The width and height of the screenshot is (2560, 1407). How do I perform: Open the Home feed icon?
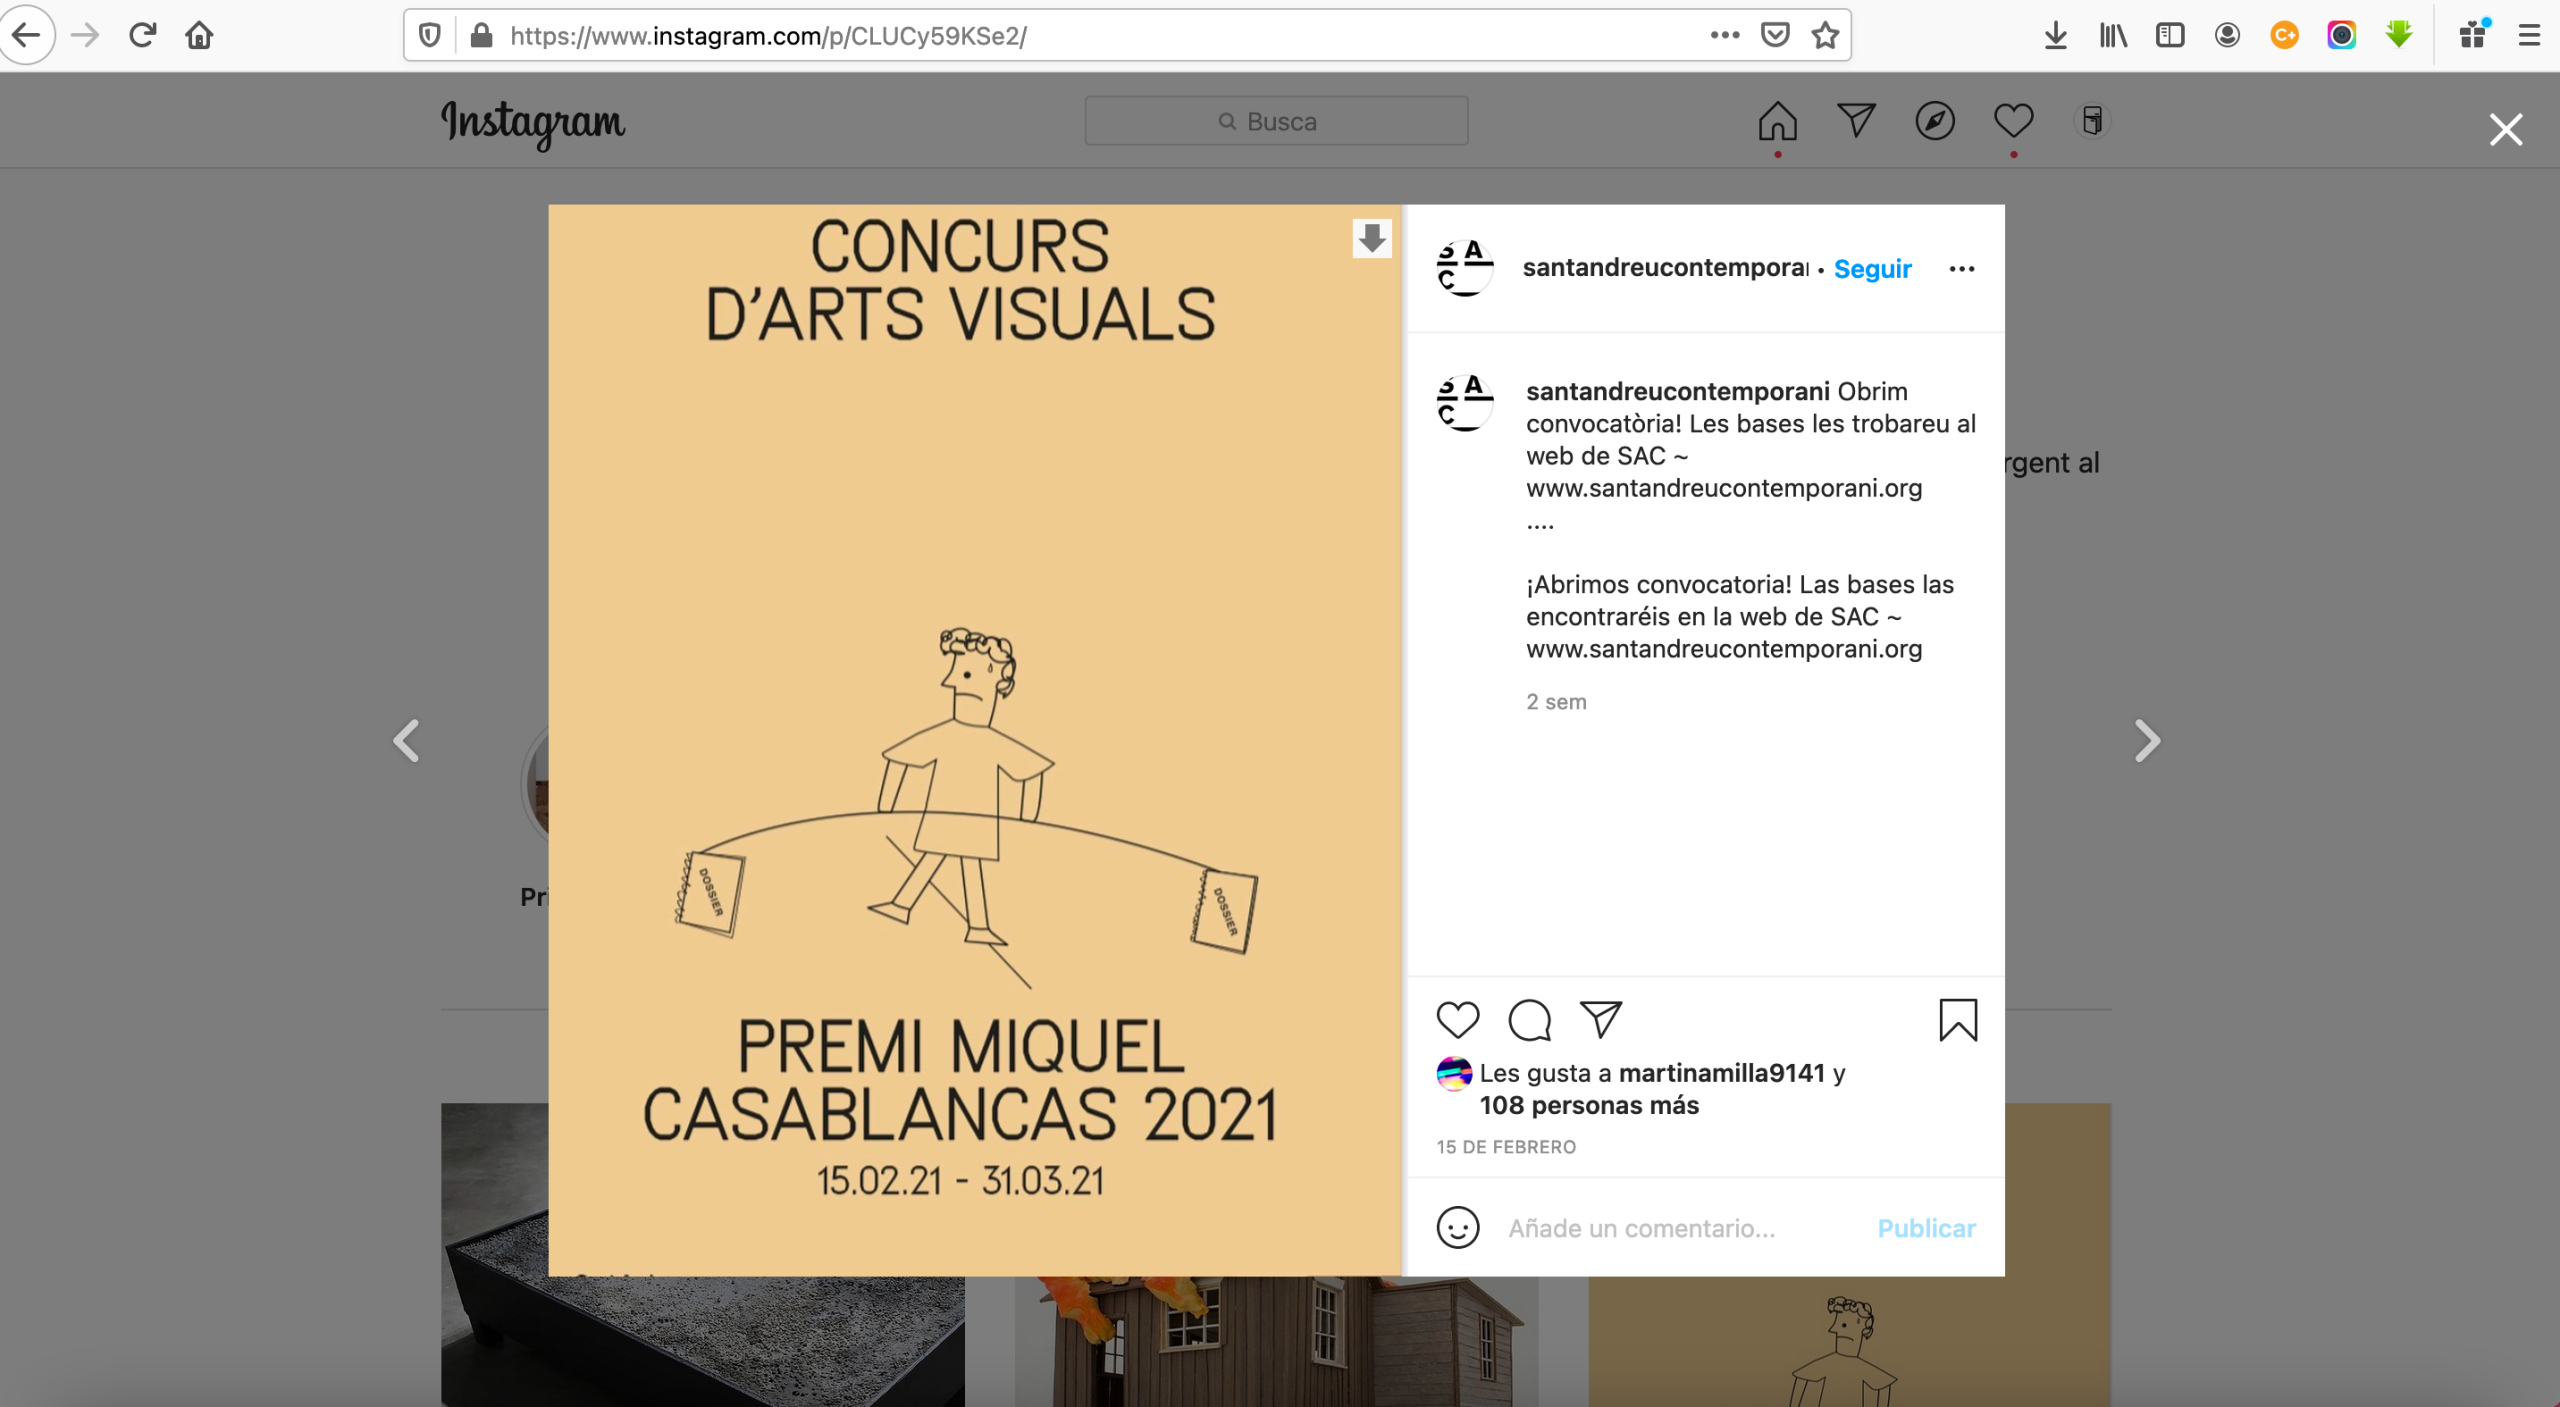(x=1777, y=121)
